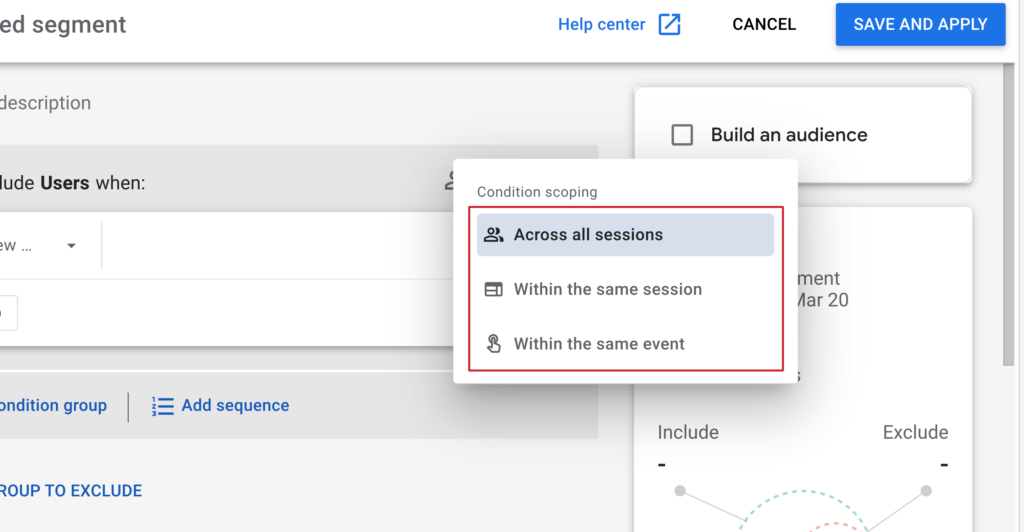Open the Help center link
This screenshot has width=1024, height=532.
click(x=601, y=25)
